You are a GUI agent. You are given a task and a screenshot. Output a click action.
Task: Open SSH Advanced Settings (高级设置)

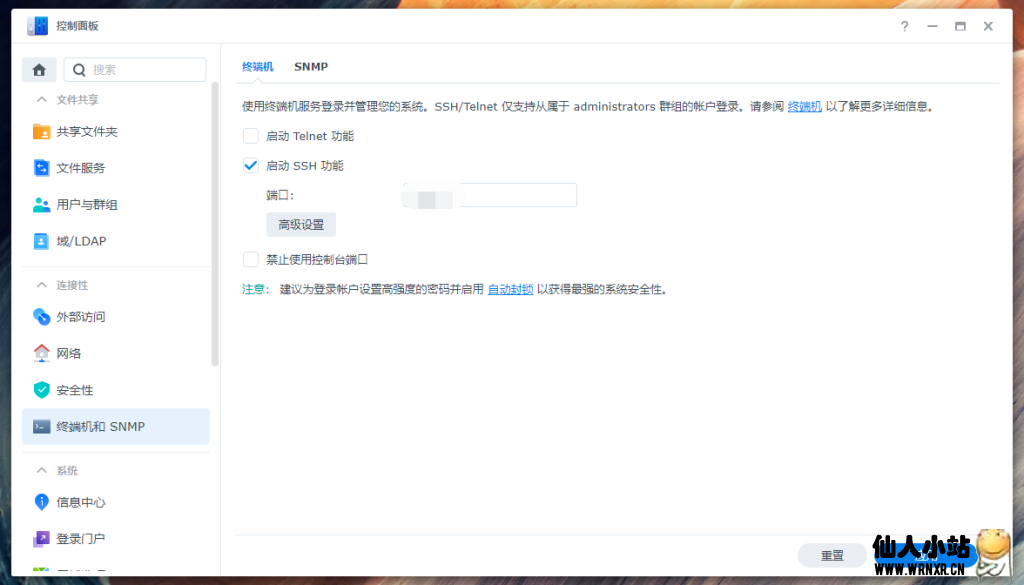click(x=301, y=225)
